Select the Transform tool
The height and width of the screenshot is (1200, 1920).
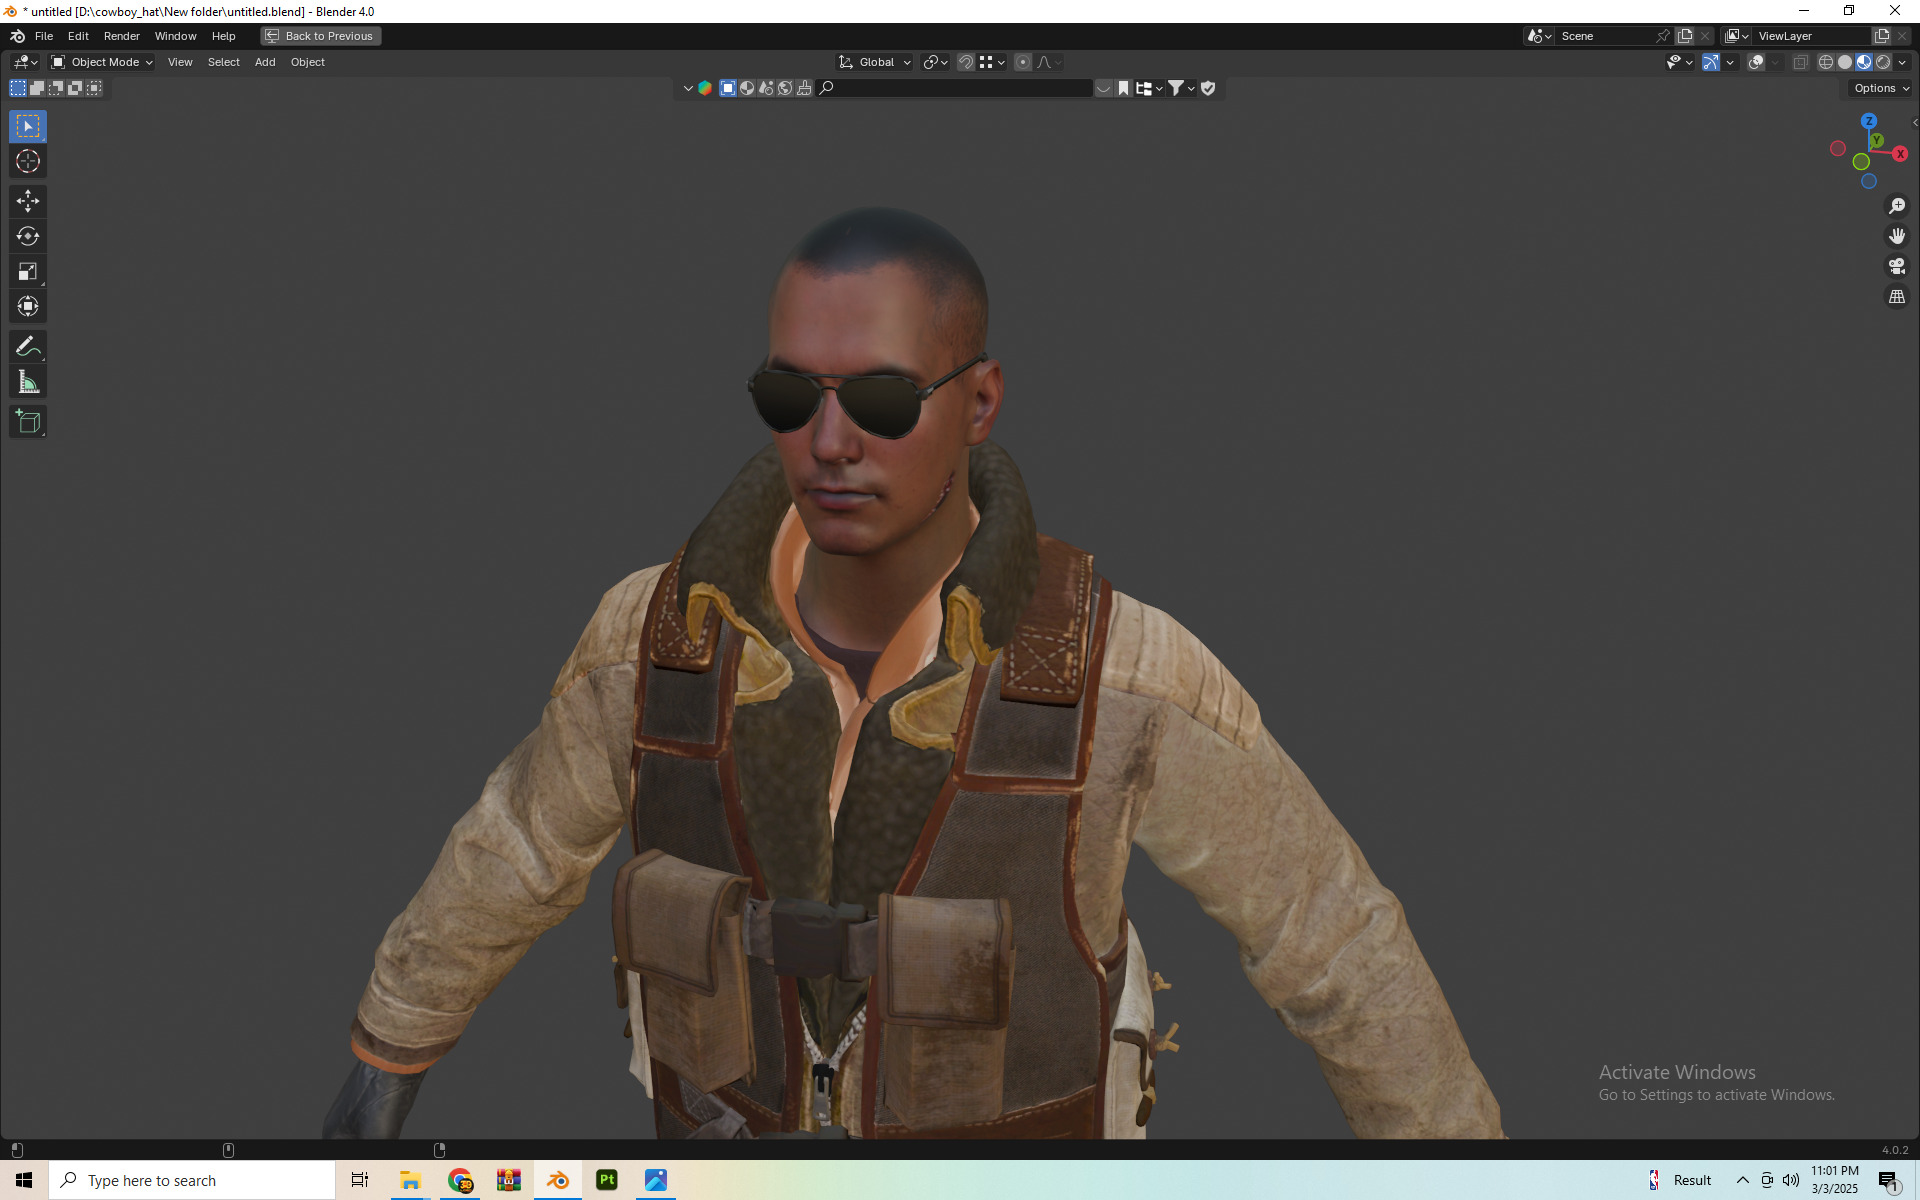tap(28, 306)
